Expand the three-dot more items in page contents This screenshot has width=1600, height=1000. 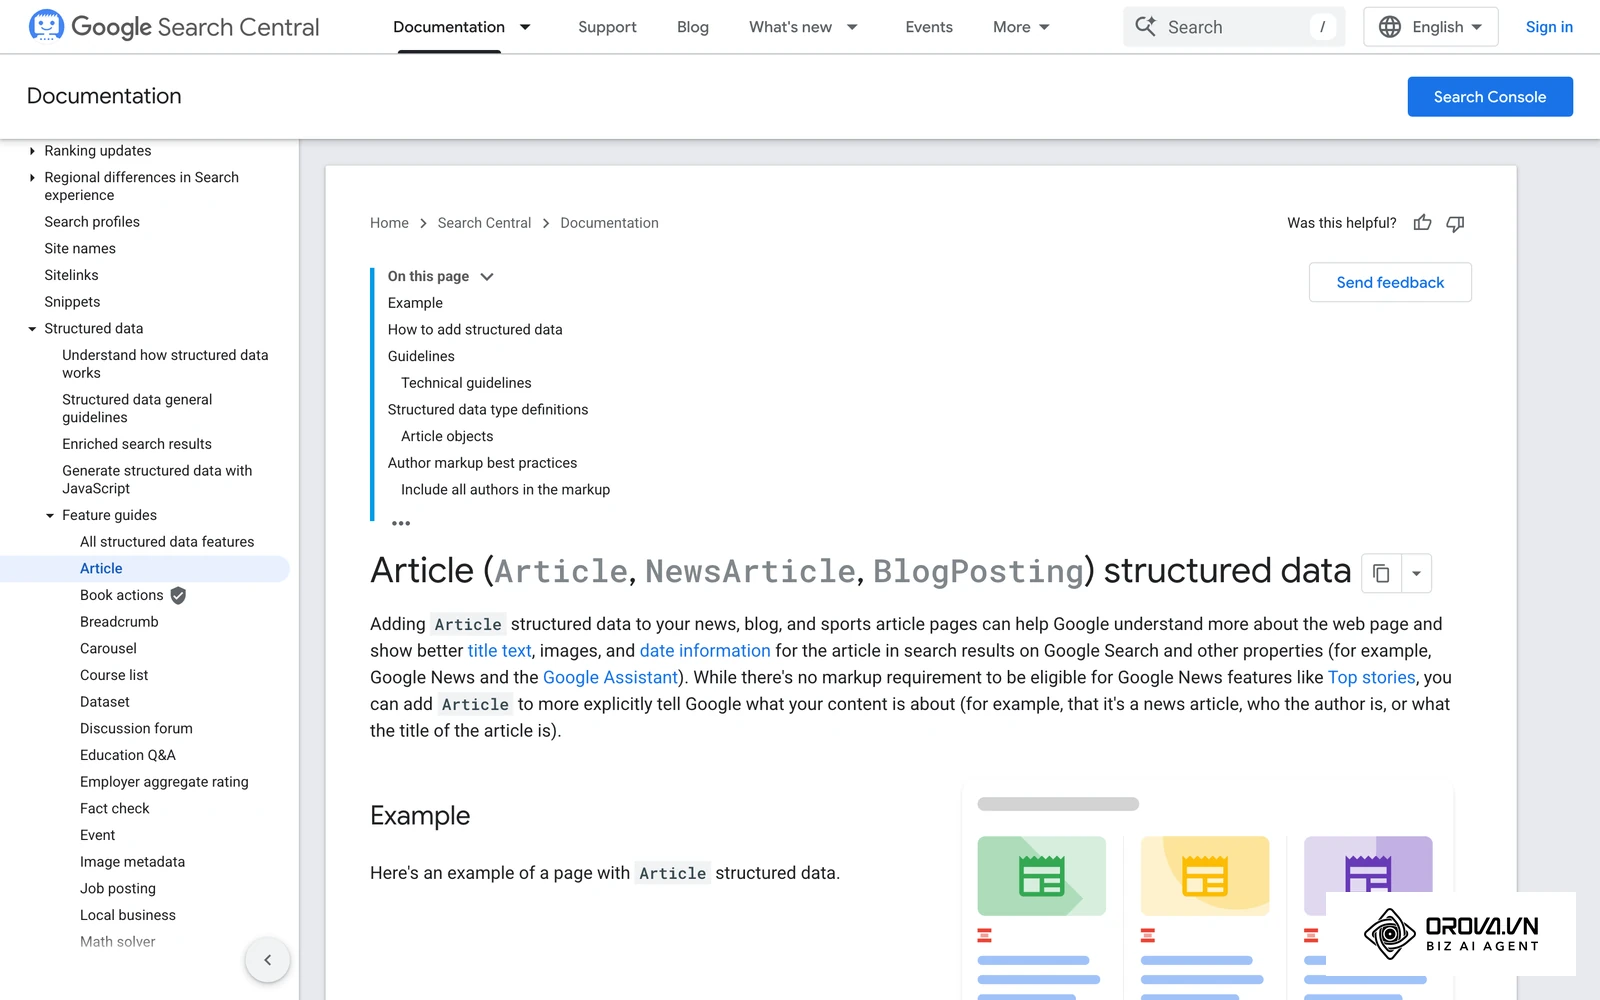pyautogui.click(x=401, y=523)
